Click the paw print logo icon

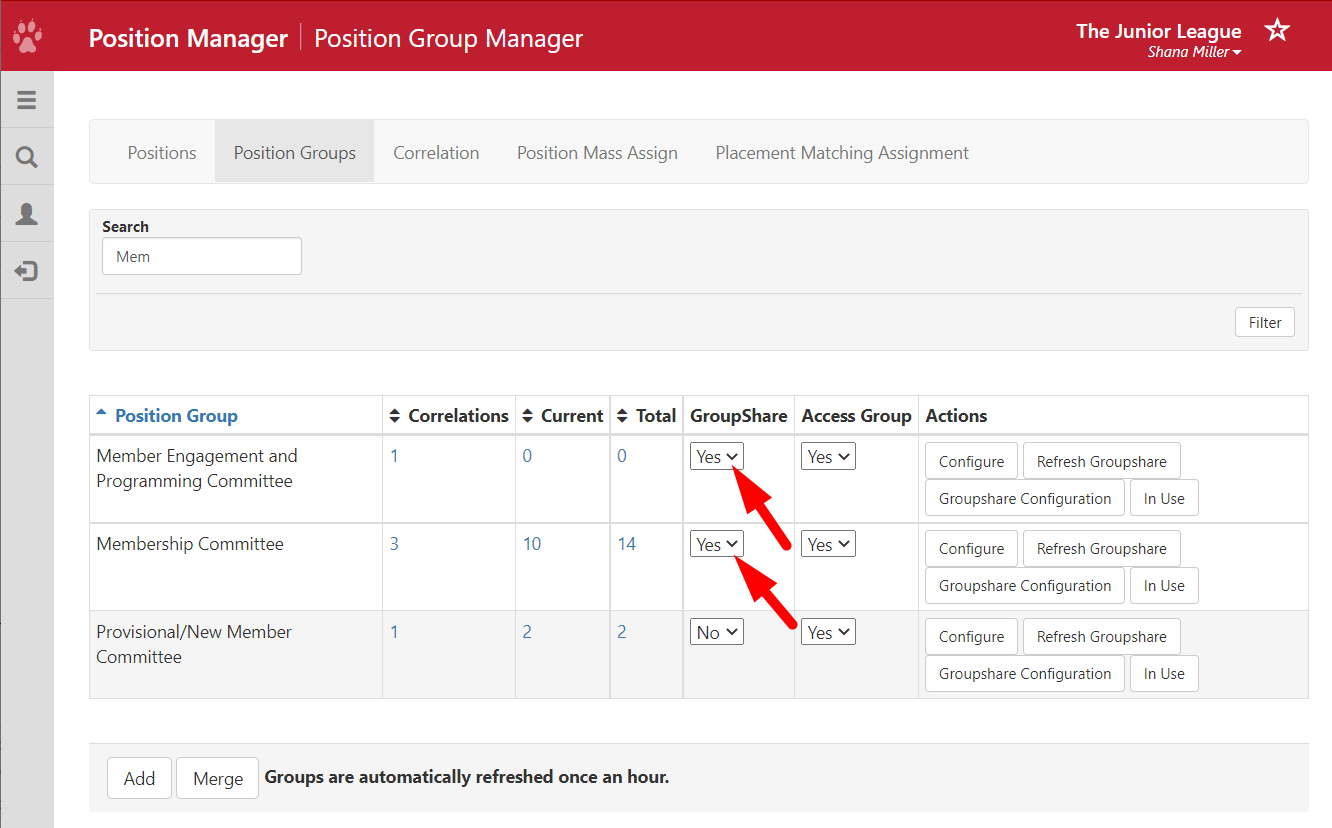[x=27, y=38]
